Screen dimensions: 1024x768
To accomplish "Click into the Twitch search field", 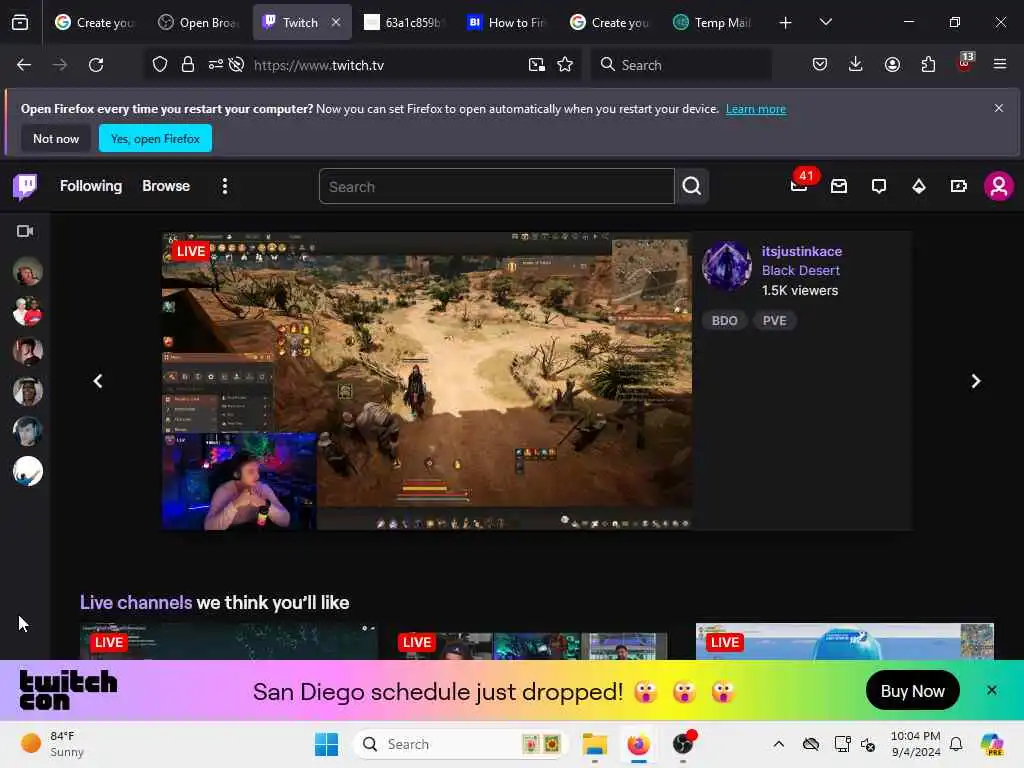I will coord(496,187).
